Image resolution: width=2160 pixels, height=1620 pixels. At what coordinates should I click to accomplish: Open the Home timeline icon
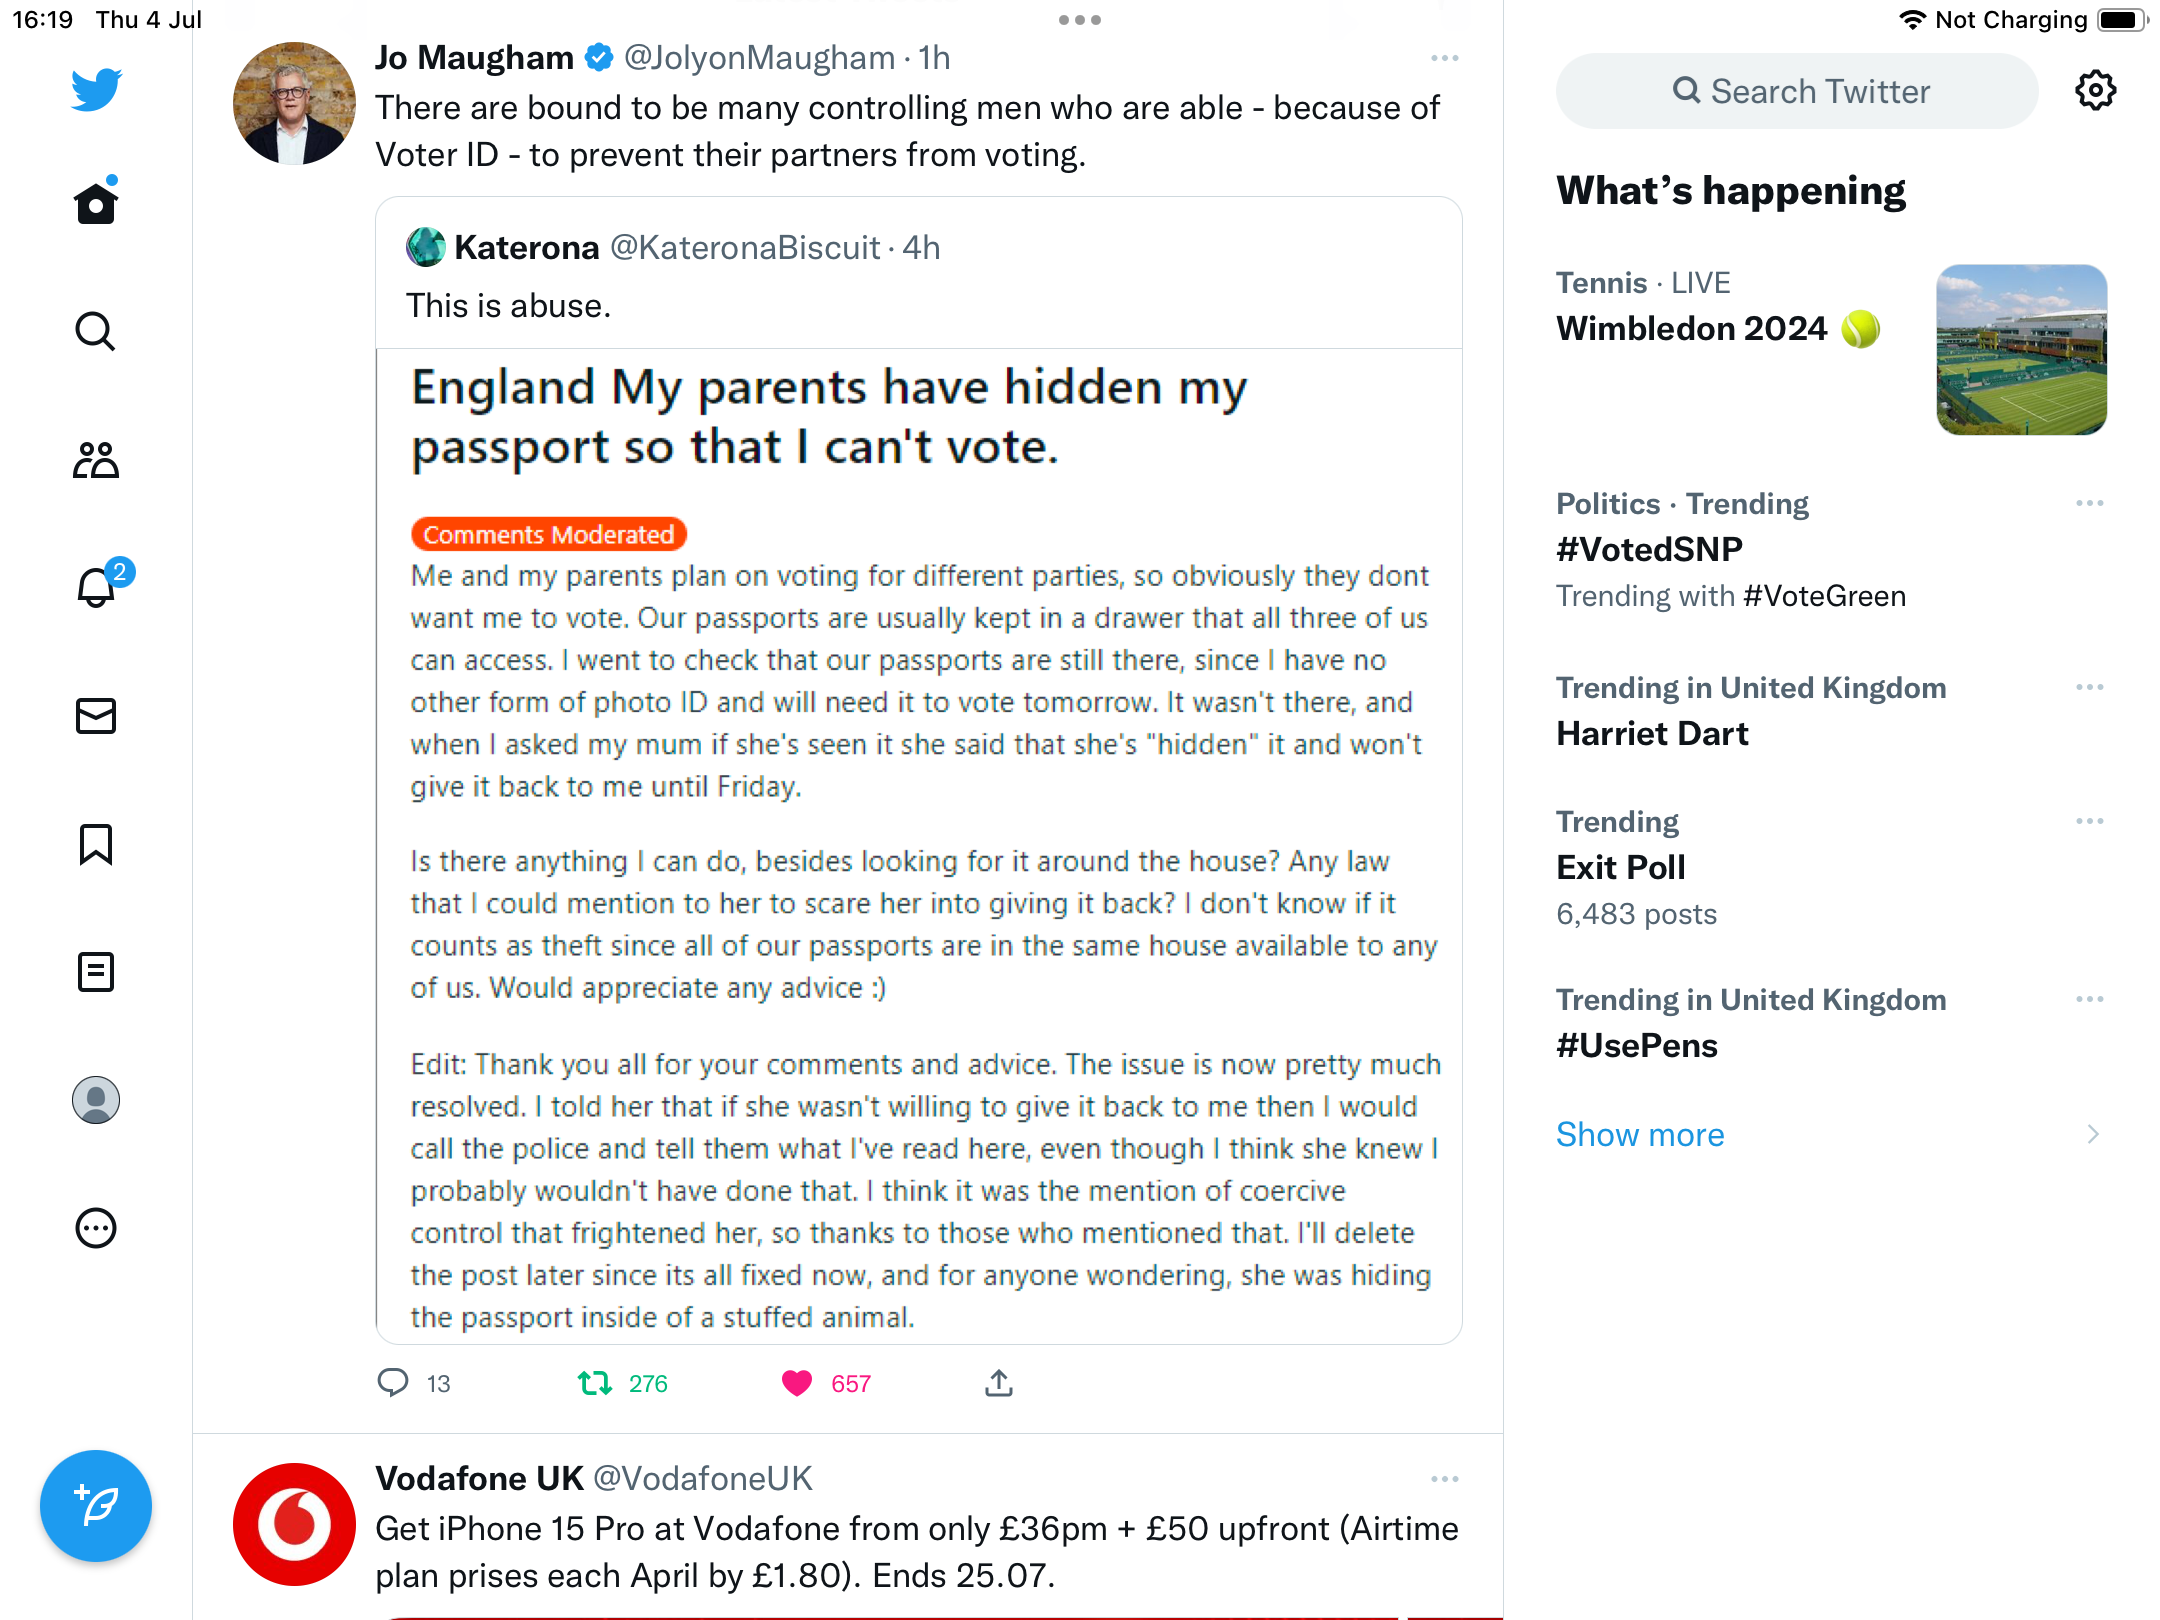click(96, 204)
